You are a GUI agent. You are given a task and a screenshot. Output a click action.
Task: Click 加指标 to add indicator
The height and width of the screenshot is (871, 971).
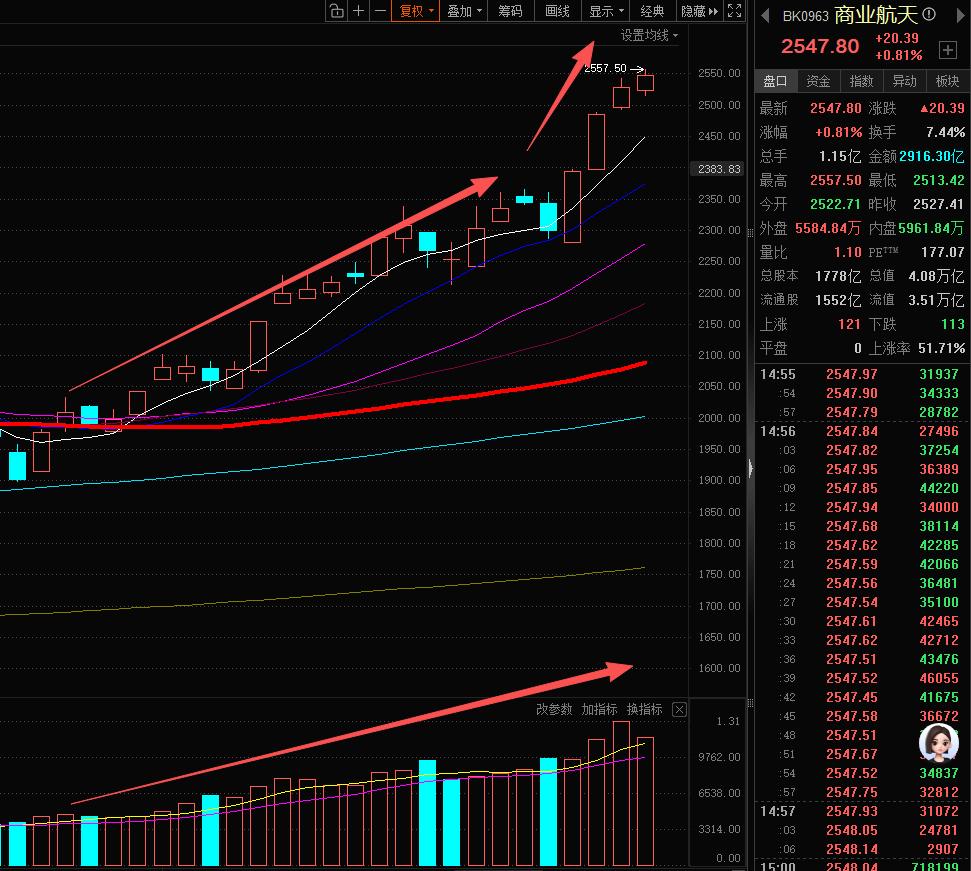[599, 709]
